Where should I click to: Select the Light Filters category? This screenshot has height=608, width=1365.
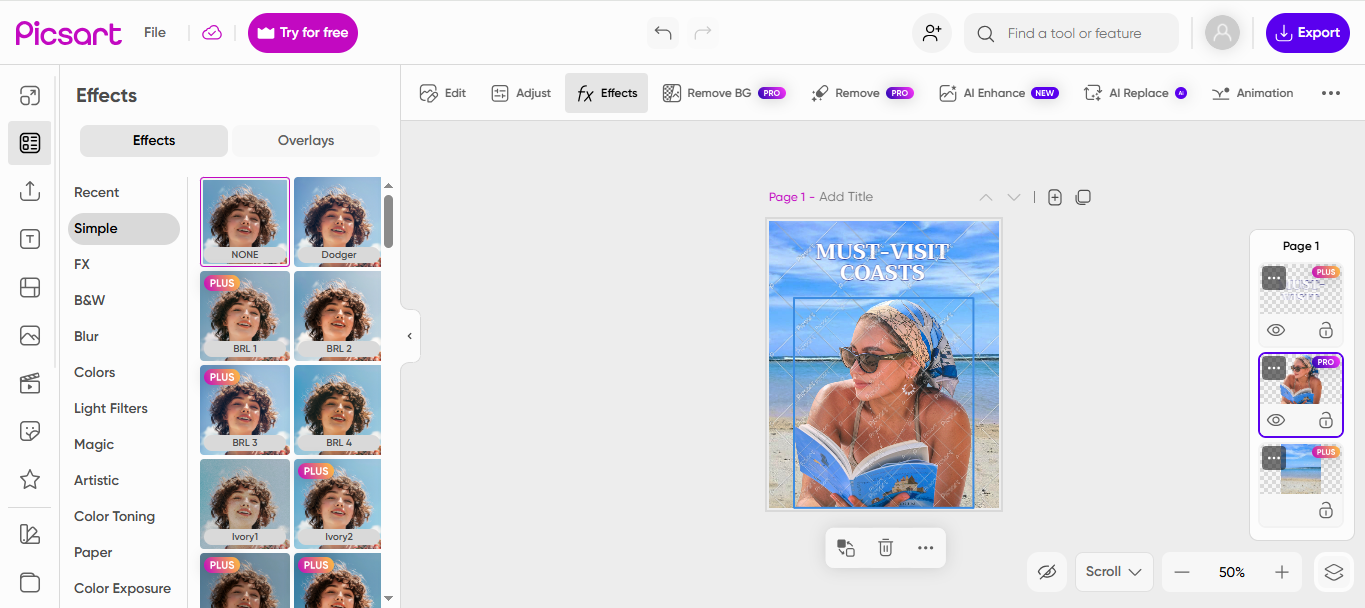pyautogui.click(x=111, y=408)
